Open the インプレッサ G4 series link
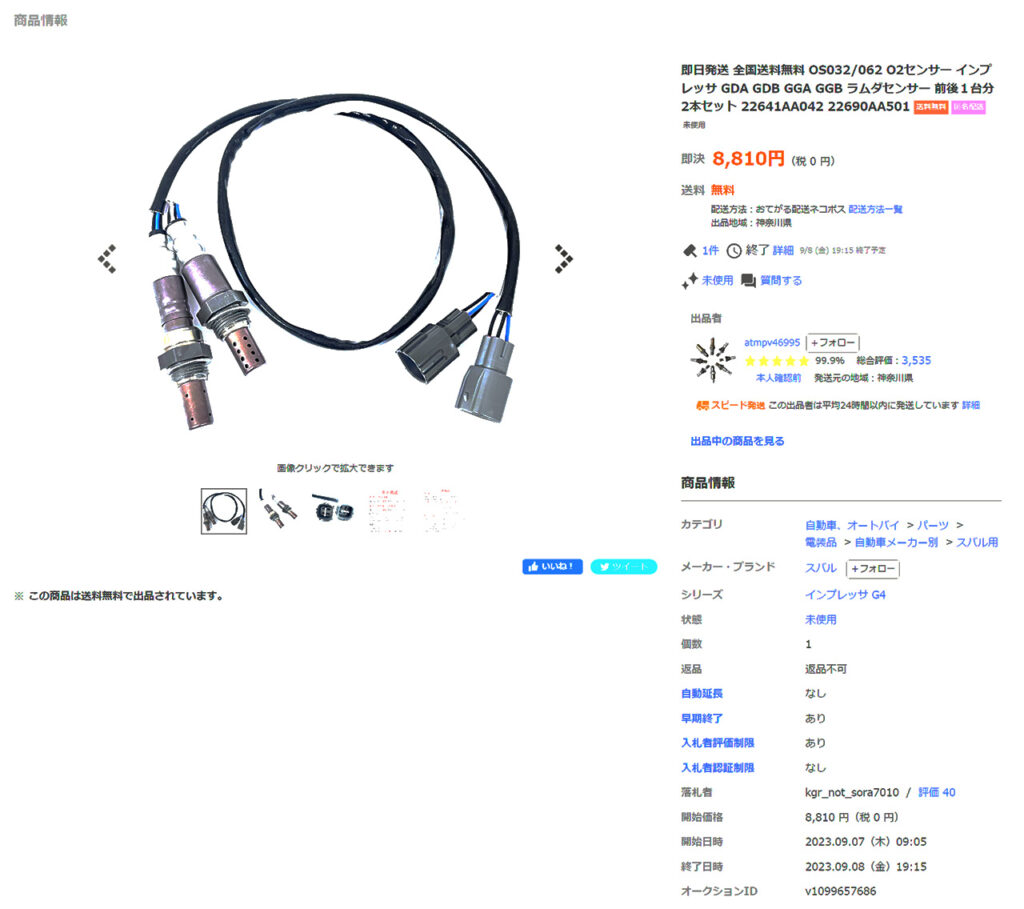1024x909 pixels. (x=845, y=594)
